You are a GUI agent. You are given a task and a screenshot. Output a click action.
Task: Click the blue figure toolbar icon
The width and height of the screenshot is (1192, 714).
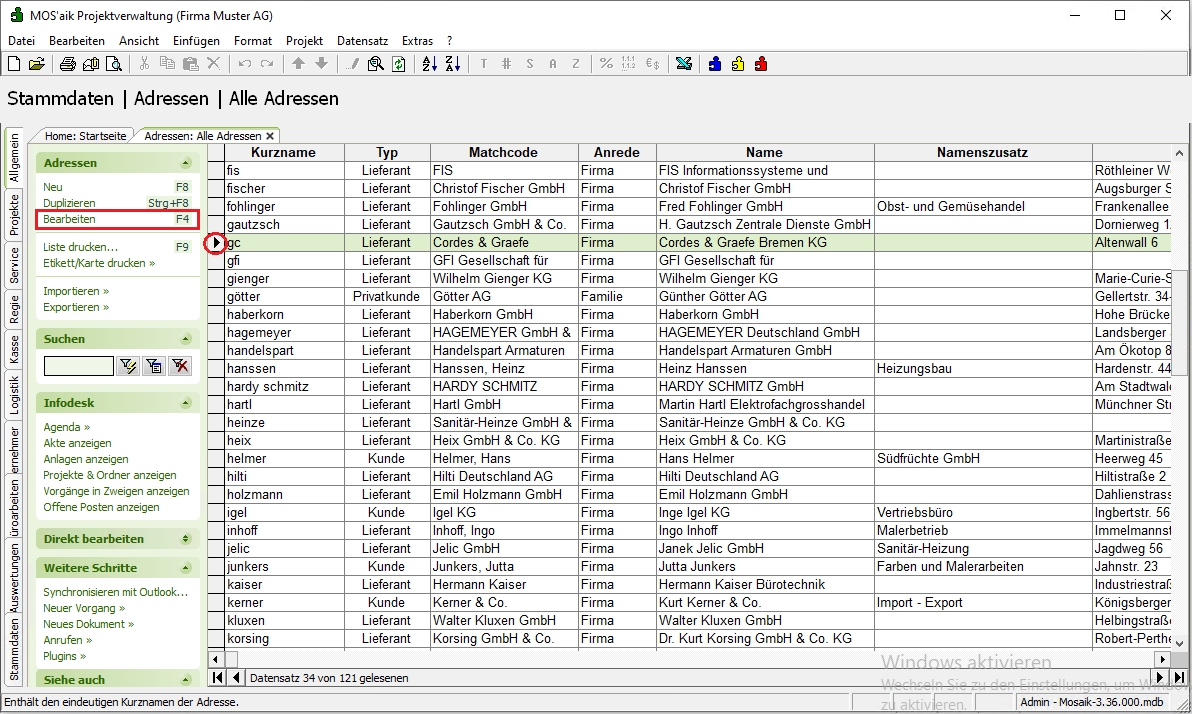click(x=715, y=64)
